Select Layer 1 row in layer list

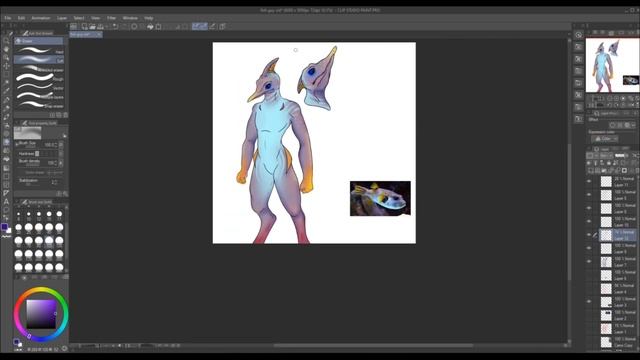coord(618,329)
